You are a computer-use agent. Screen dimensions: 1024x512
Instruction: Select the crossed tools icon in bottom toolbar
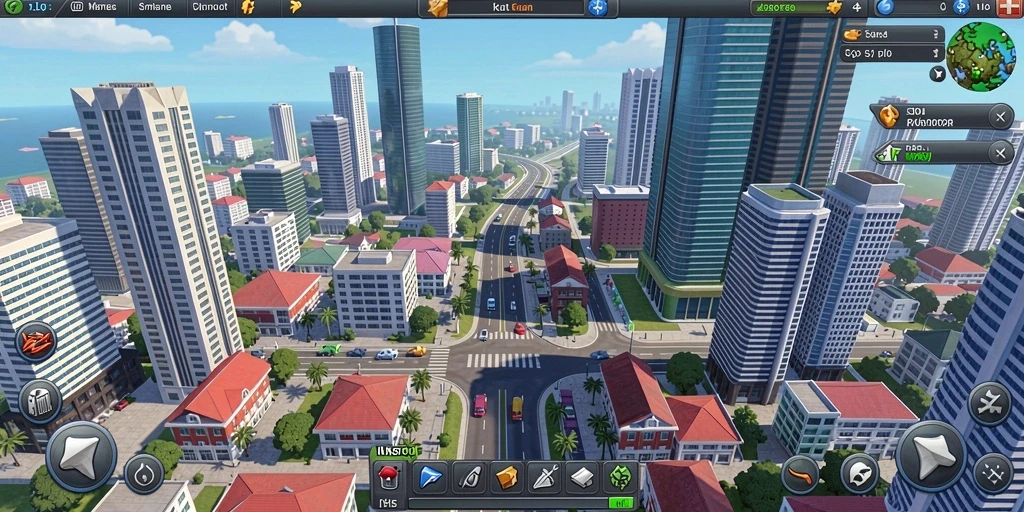(x=544, y=477)
